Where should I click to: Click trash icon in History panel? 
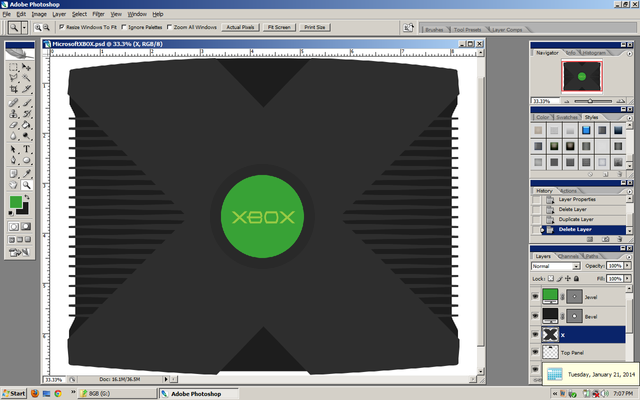point(620,239)
